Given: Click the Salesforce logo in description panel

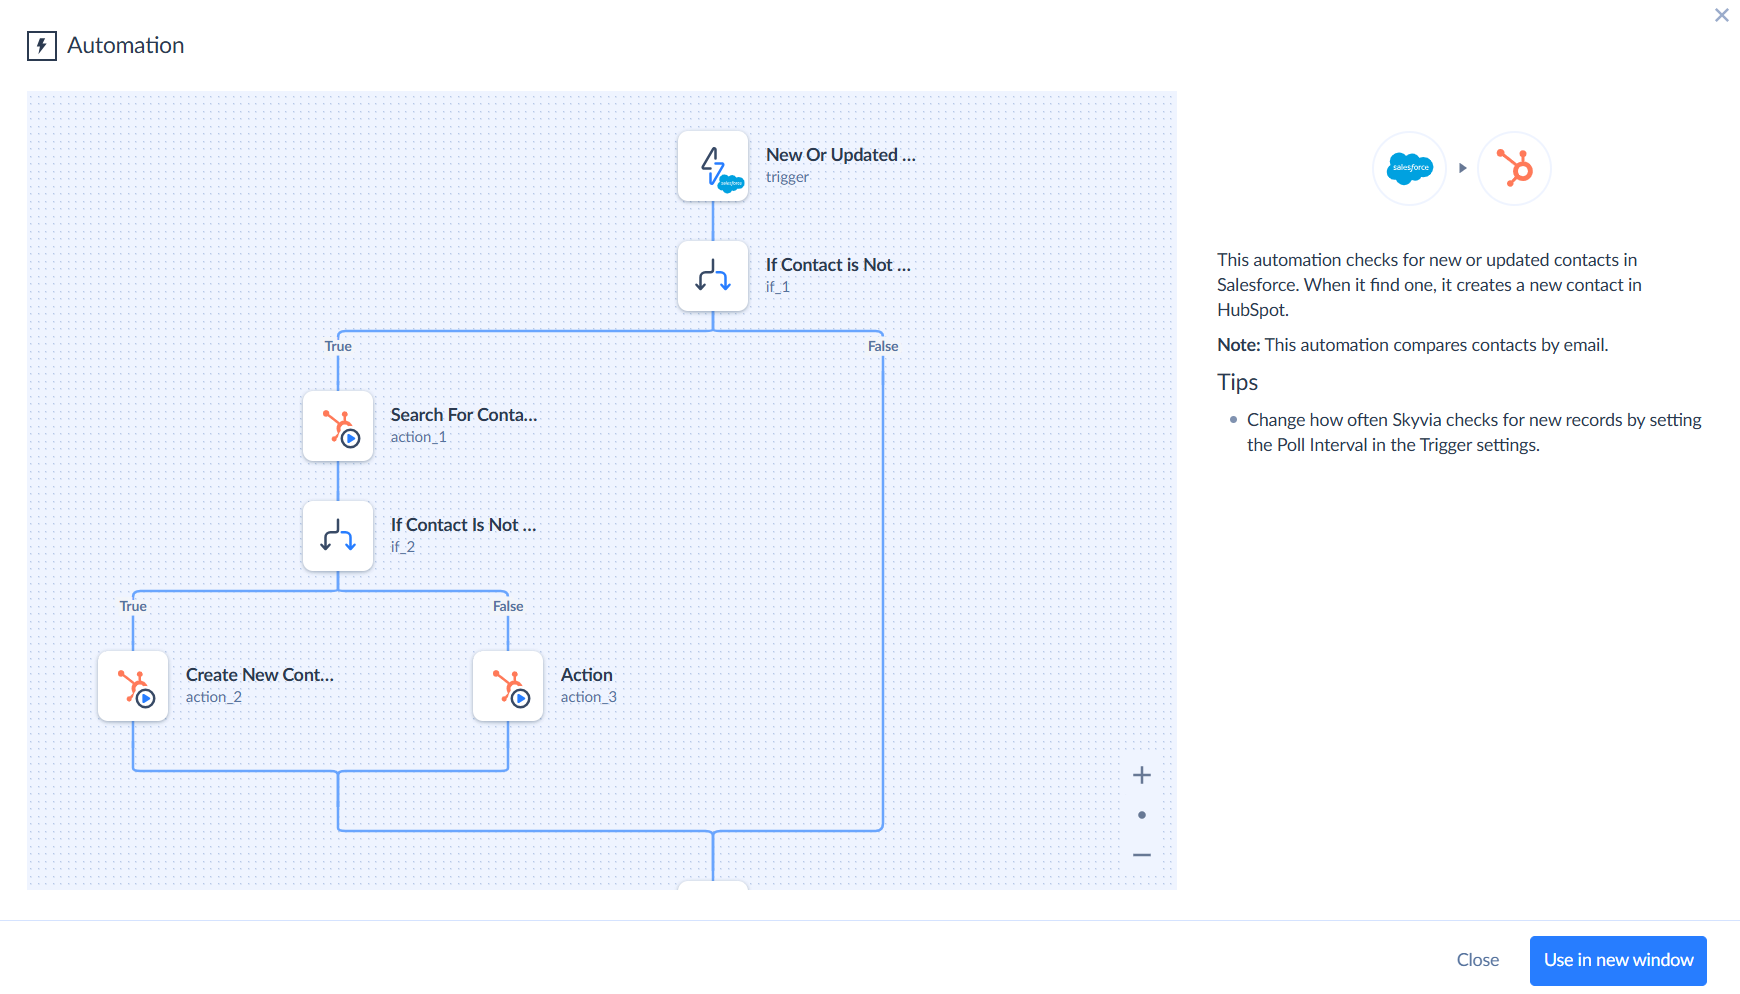Looking at the screenshot, I should (x=1409, y=168).
